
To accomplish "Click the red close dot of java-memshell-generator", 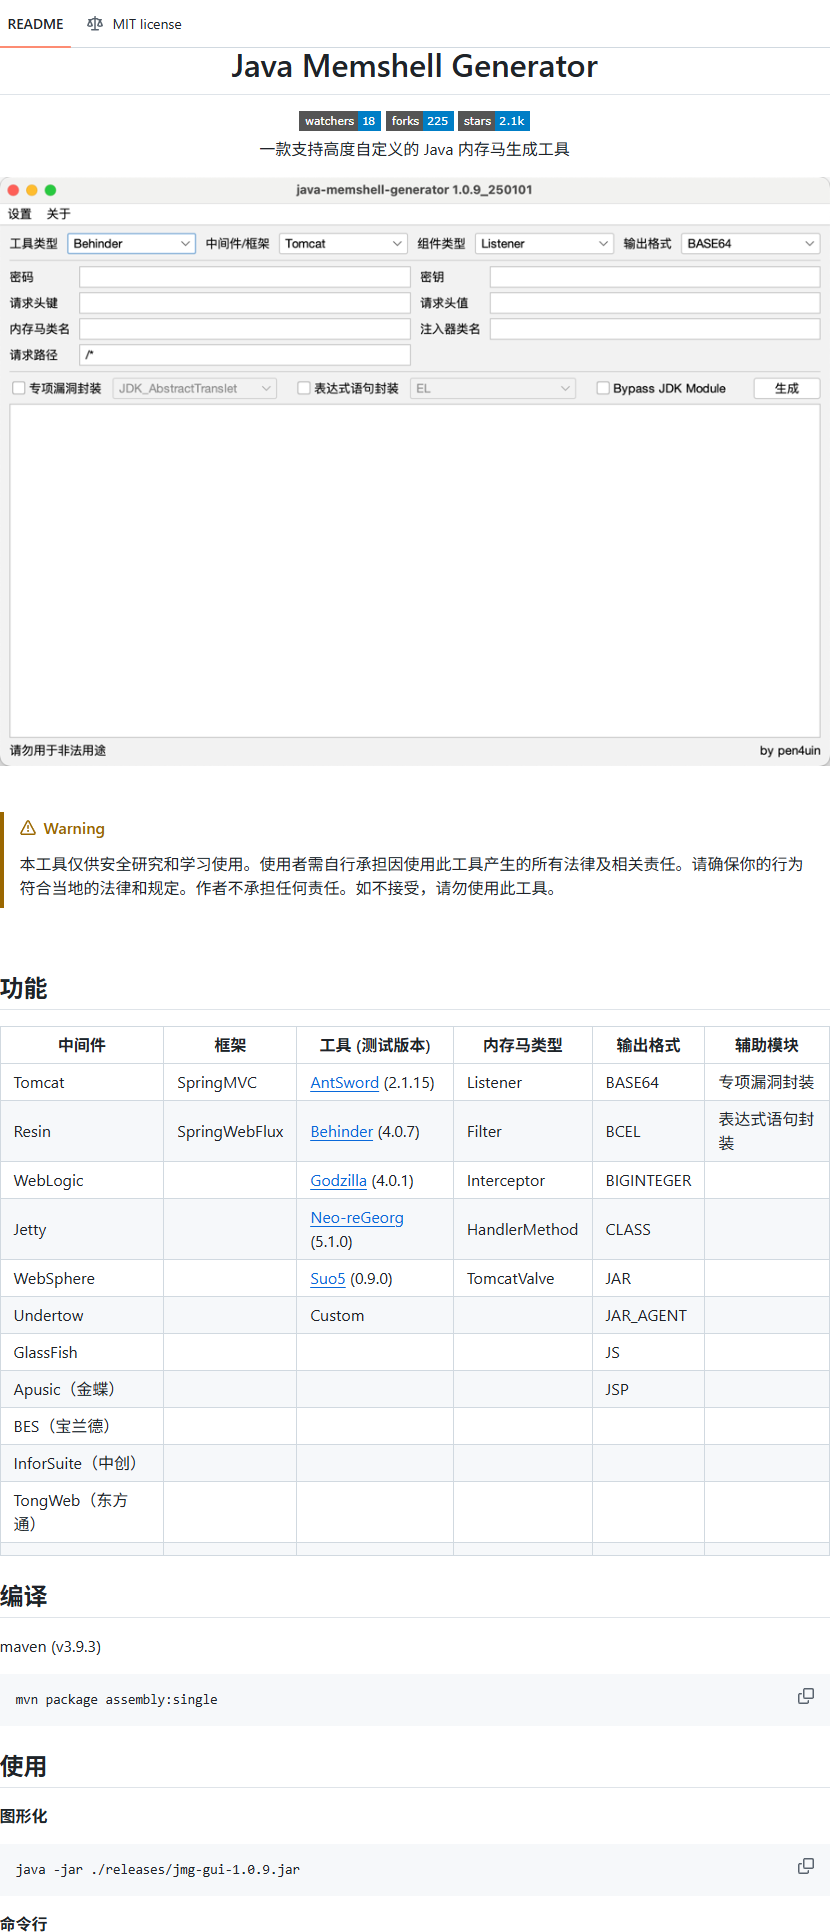I will 13,190.
